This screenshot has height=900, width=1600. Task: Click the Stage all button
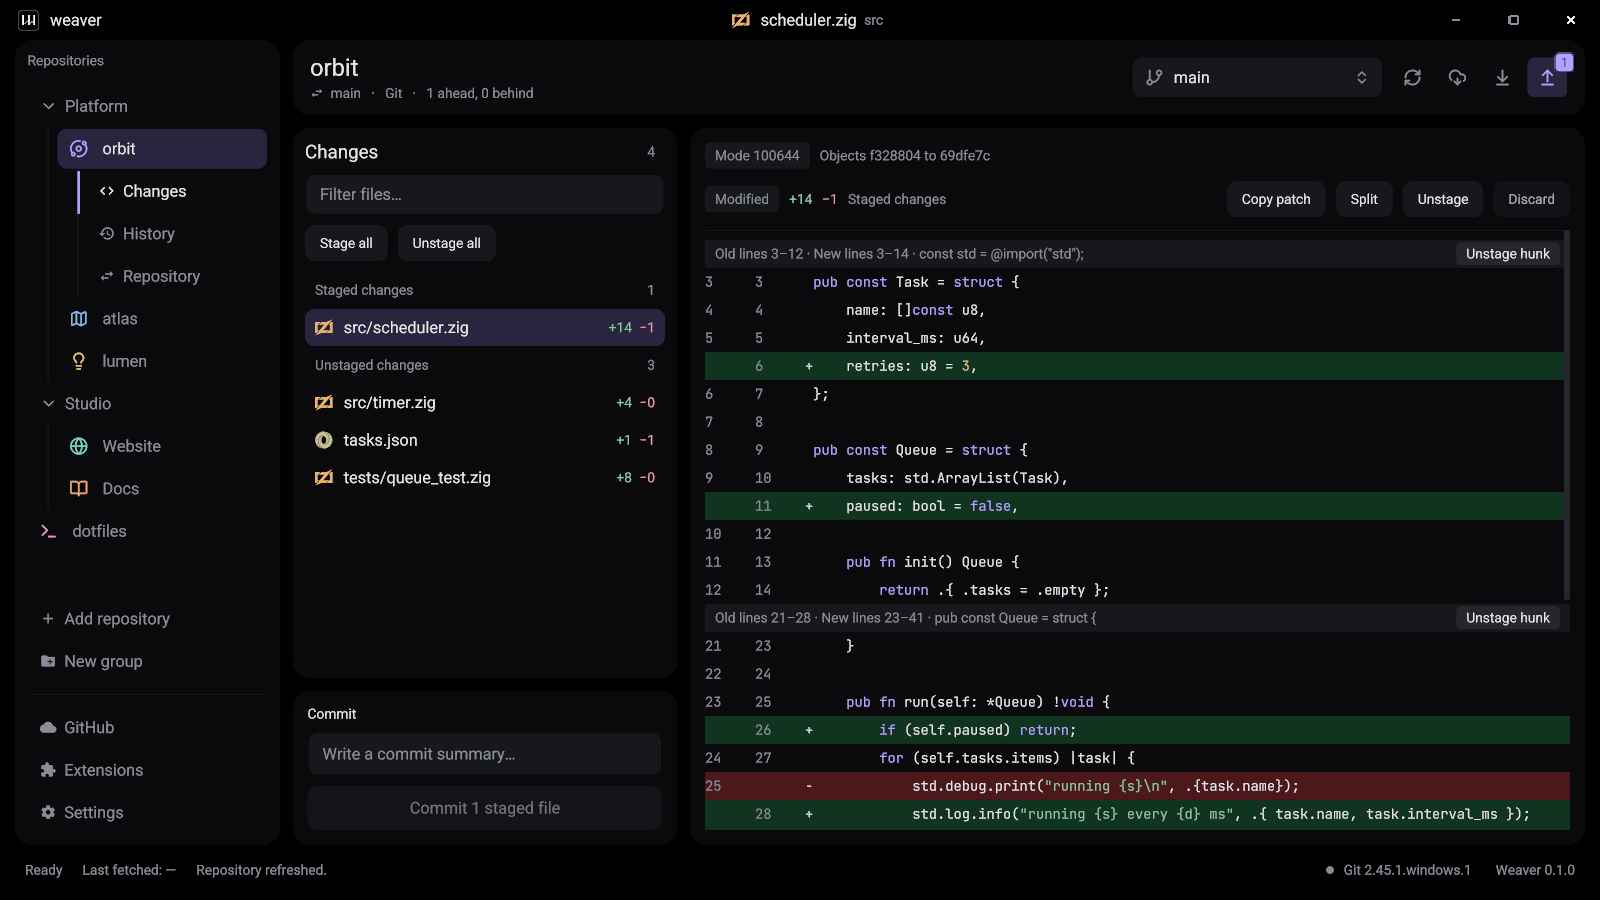pyautogui.click(x=346, y=243)
